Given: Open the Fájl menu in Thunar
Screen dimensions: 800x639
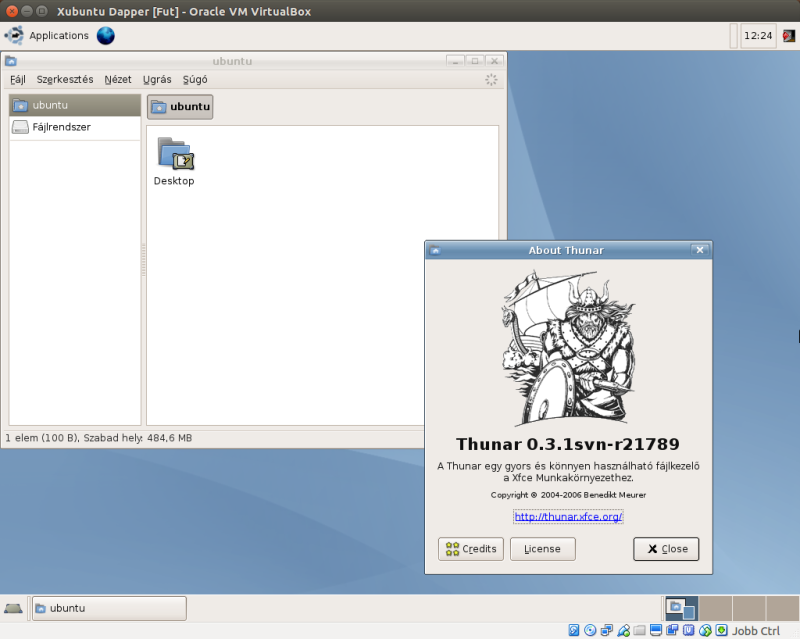Looking at the screenshot, I should [x=18, y=80].
